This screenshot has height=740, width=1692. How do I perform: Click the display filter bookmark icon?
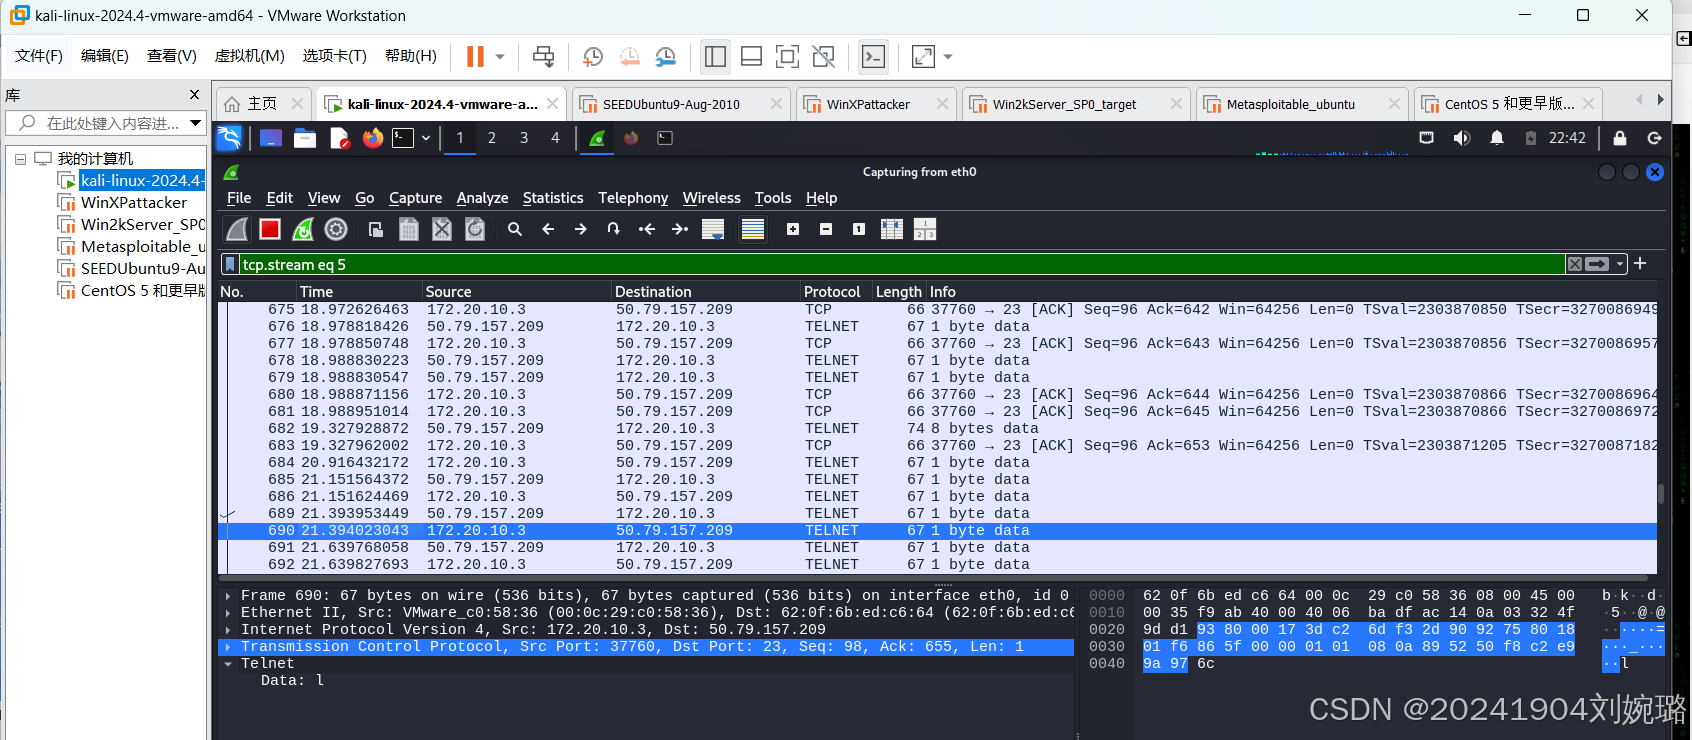(x=230, y=264)
